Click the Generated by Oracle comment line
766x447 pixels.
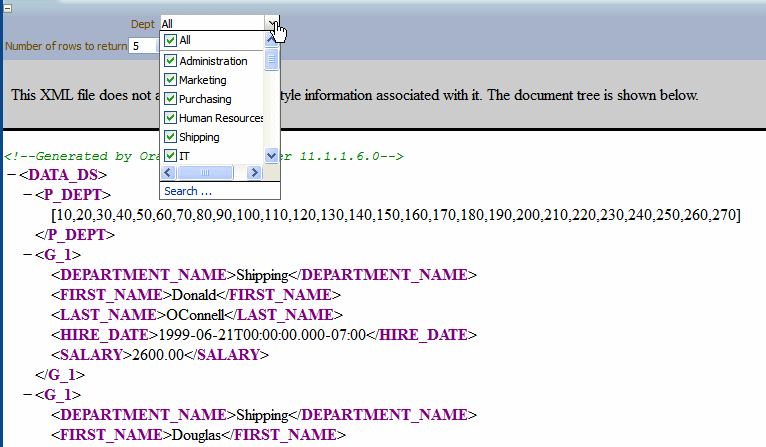pos(204,156)
